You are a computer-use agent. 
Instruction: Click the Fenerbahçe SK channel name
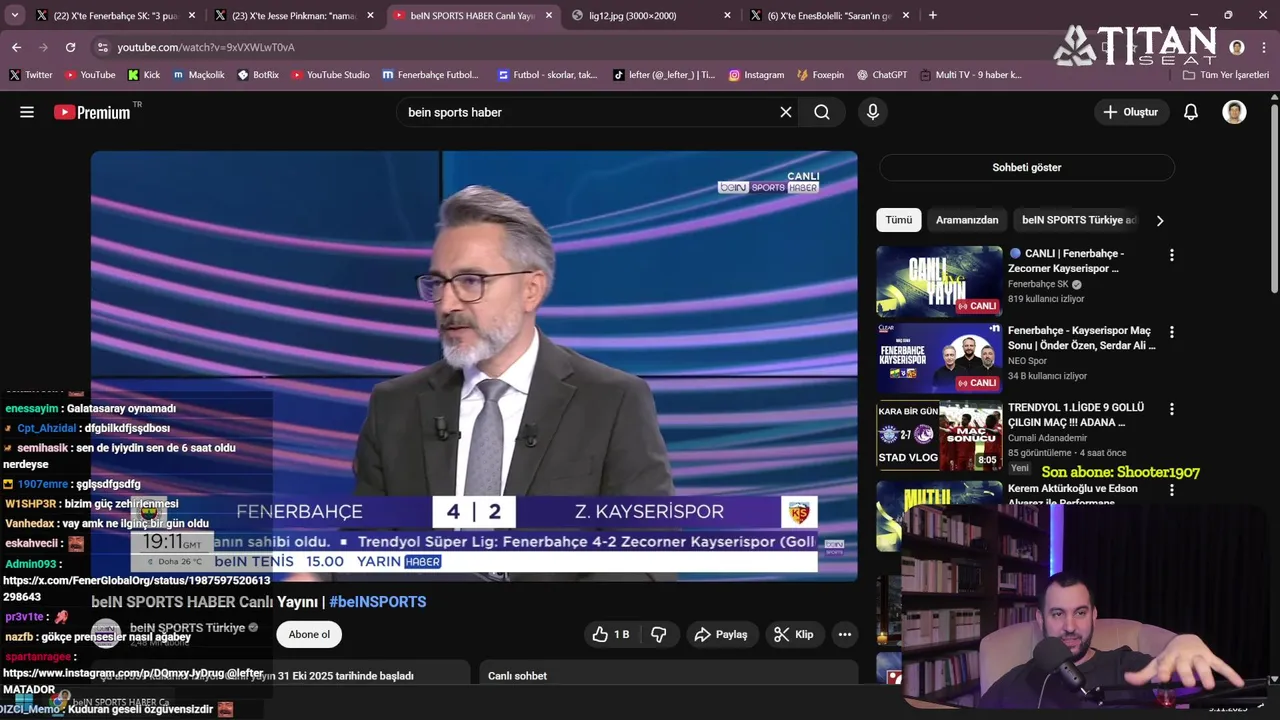point(1038,284)
